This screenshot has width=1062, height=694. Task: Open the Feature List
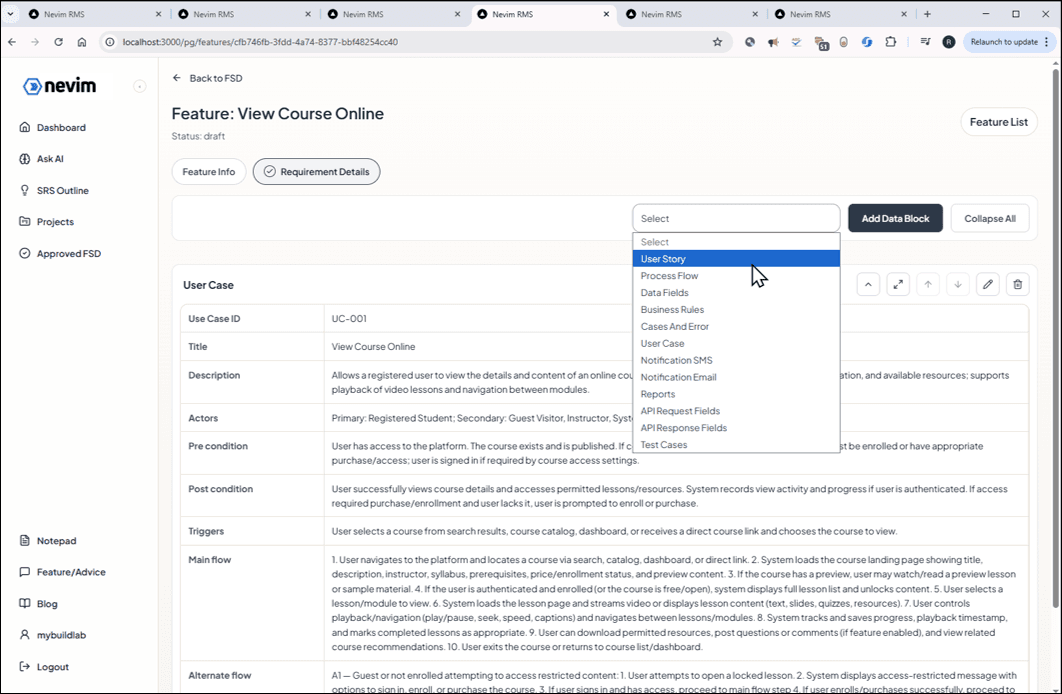pos(999,121)
